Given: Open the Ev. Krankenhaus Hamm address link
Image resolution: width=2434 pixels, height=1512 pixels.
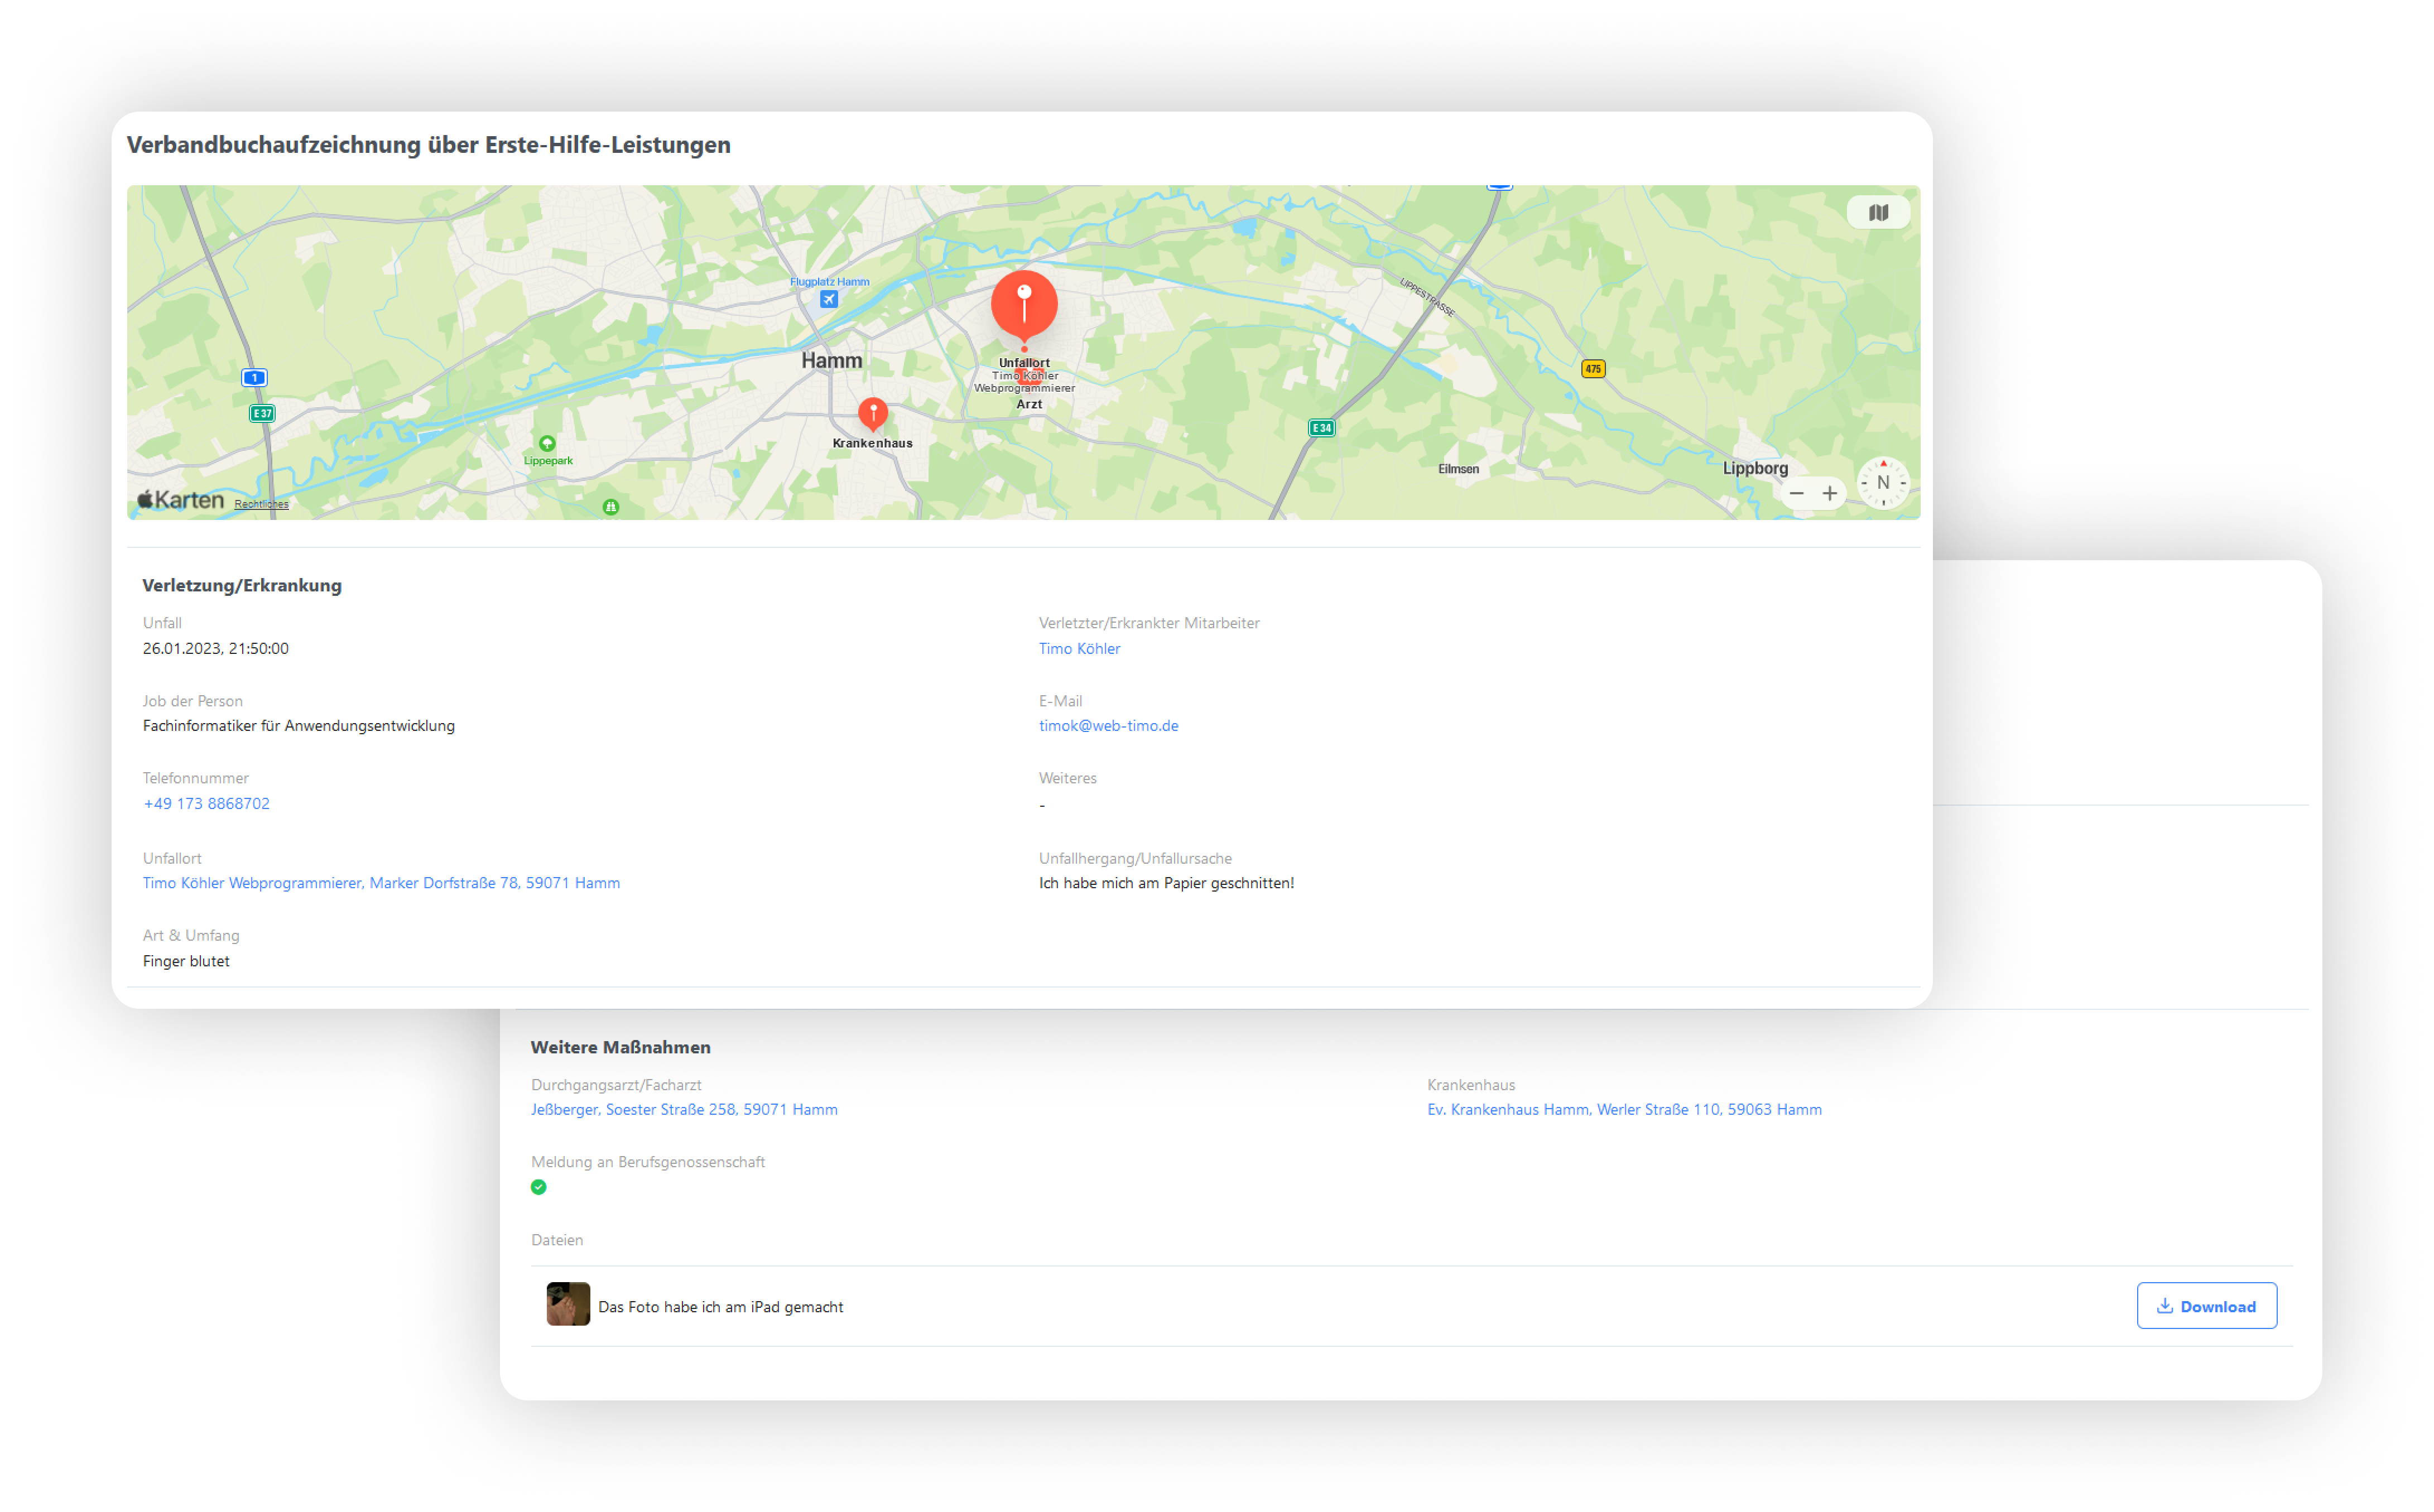Looking at the screenshot, I should 1624,1109.
